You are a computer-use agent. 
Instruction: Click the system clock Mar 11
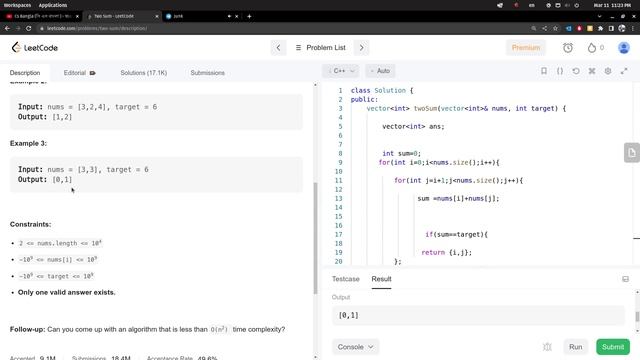coord(612,5)
